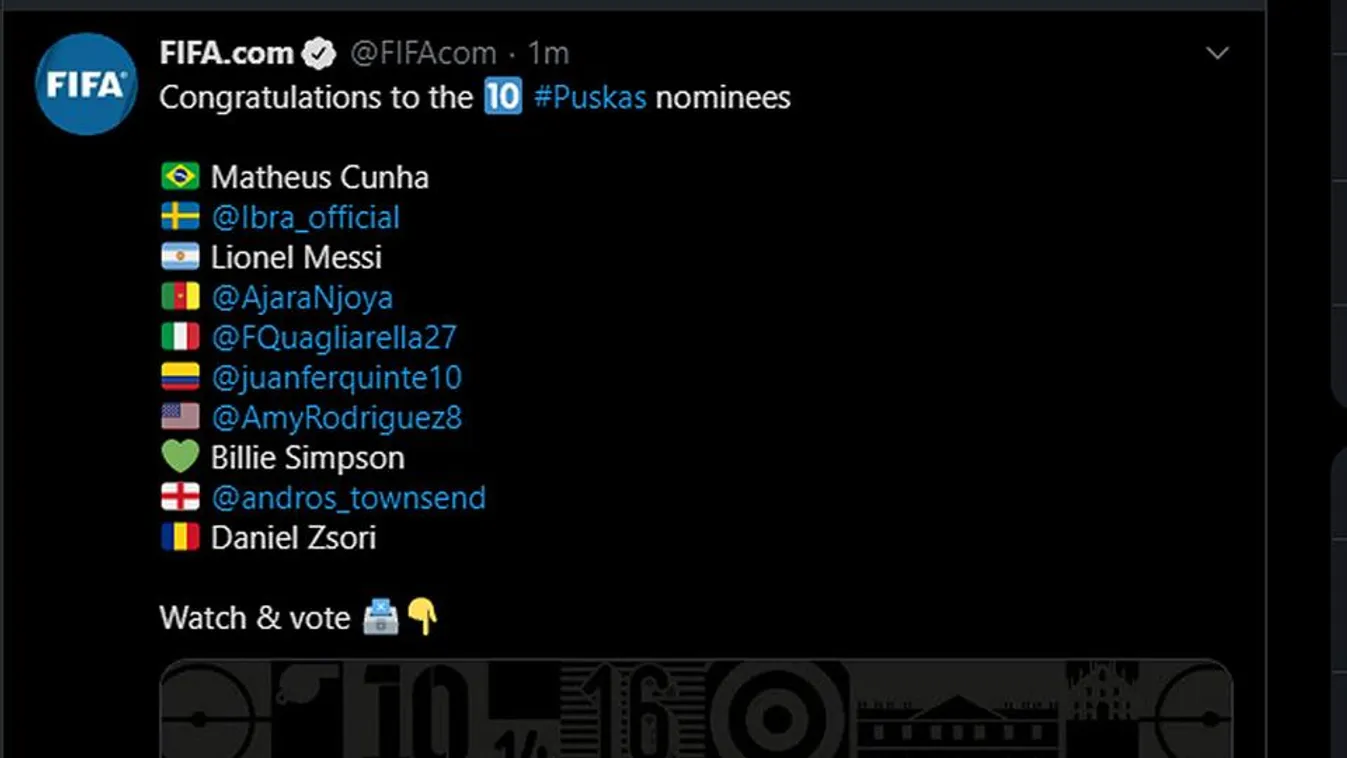The width and height of the screenshot is (1347, 758).
Task: Click the FIFA profile avatar
Action: [x=86, y=84]
